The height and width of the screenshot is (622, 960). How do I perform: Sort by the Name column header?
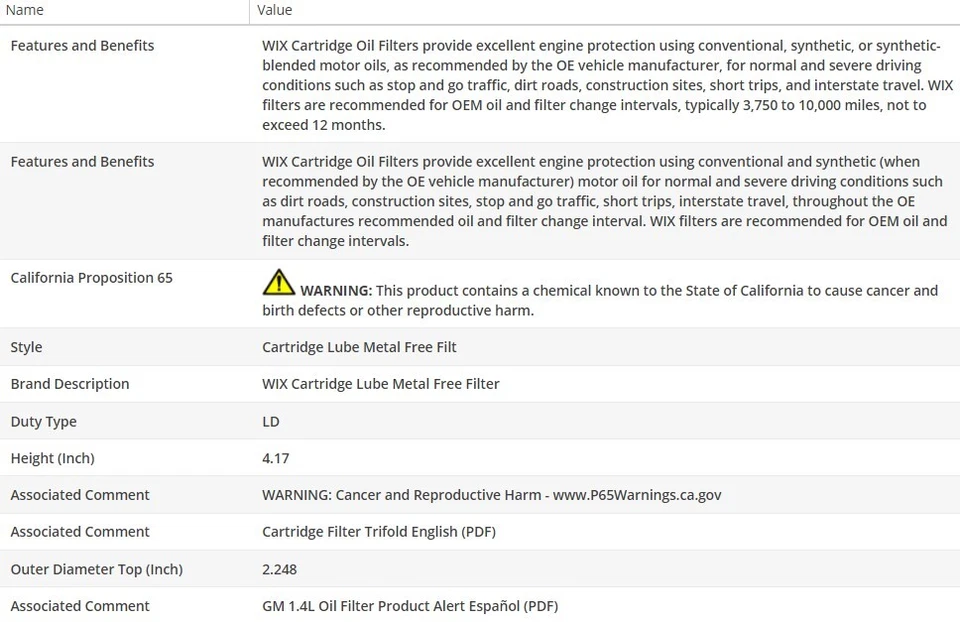coord(25,10)
